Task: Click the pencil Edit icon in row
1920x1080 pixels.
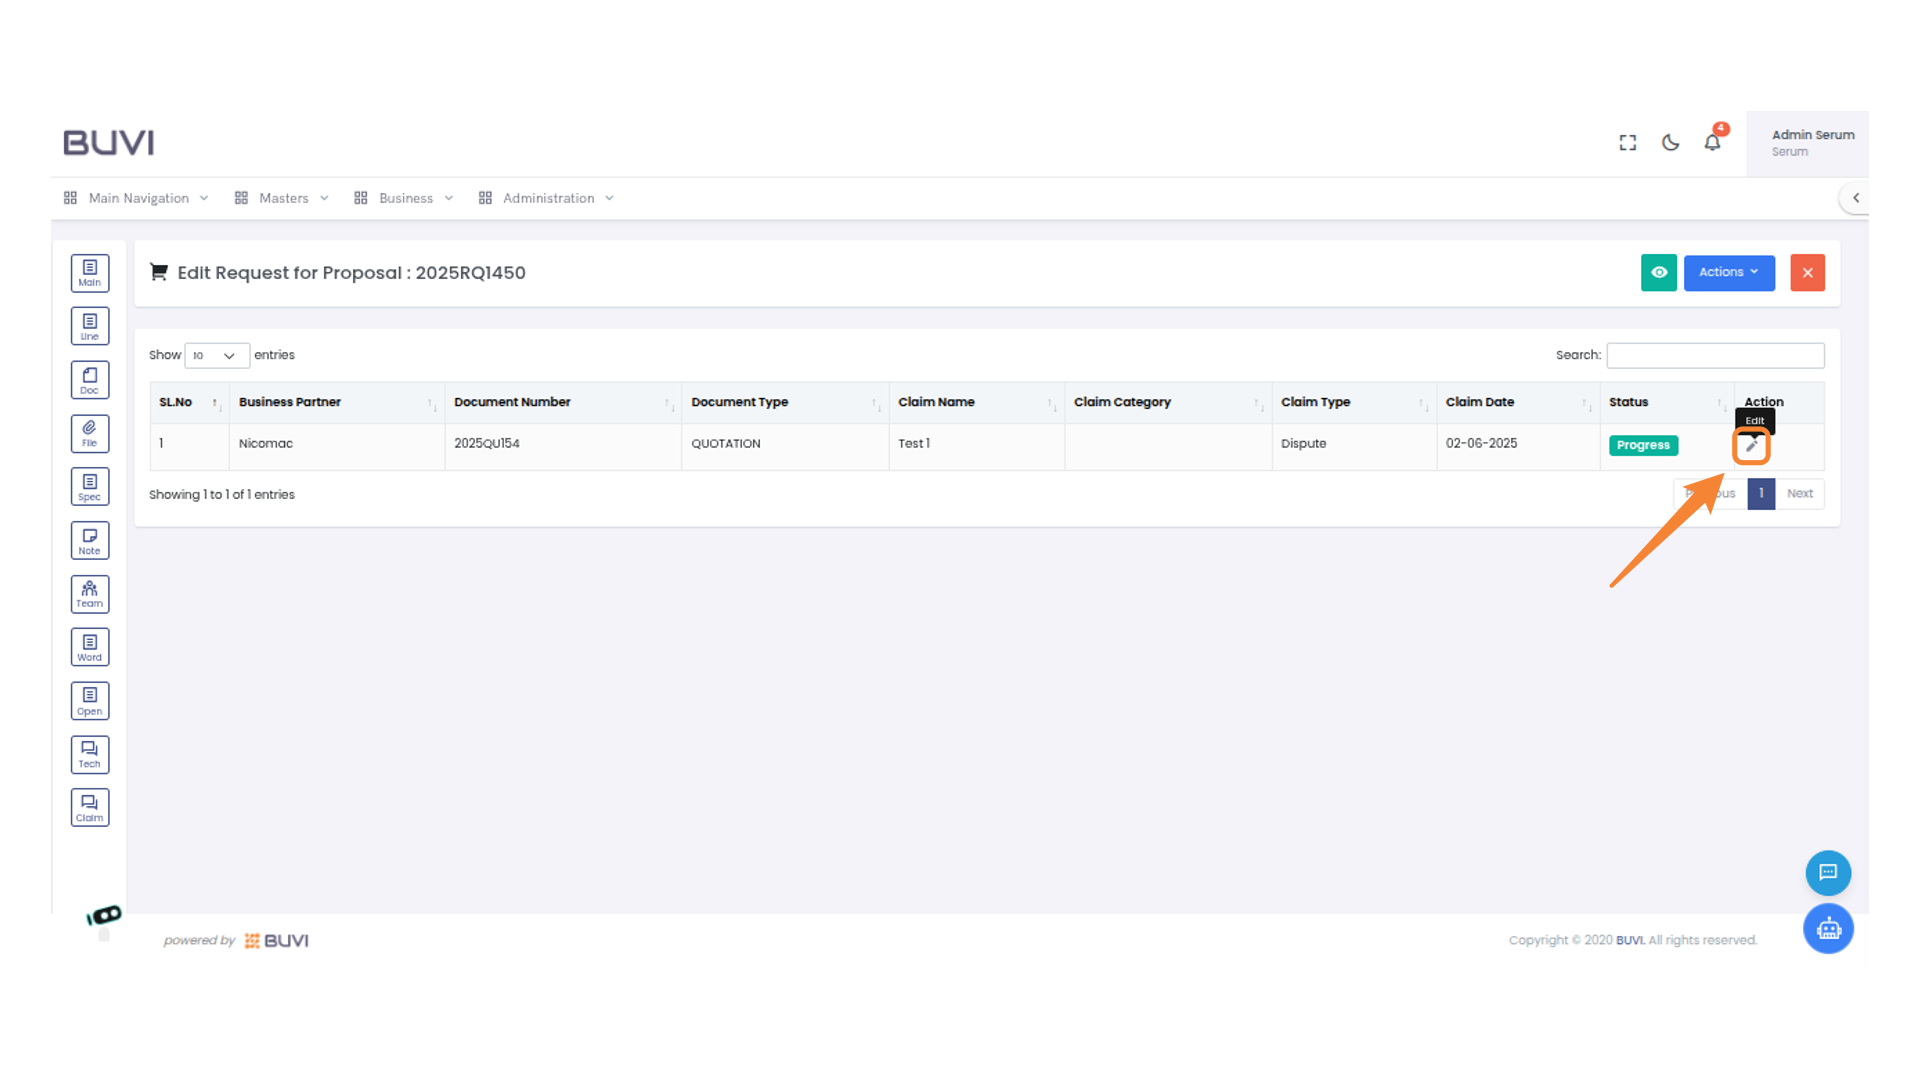Action: click(x=1751, y=446)
